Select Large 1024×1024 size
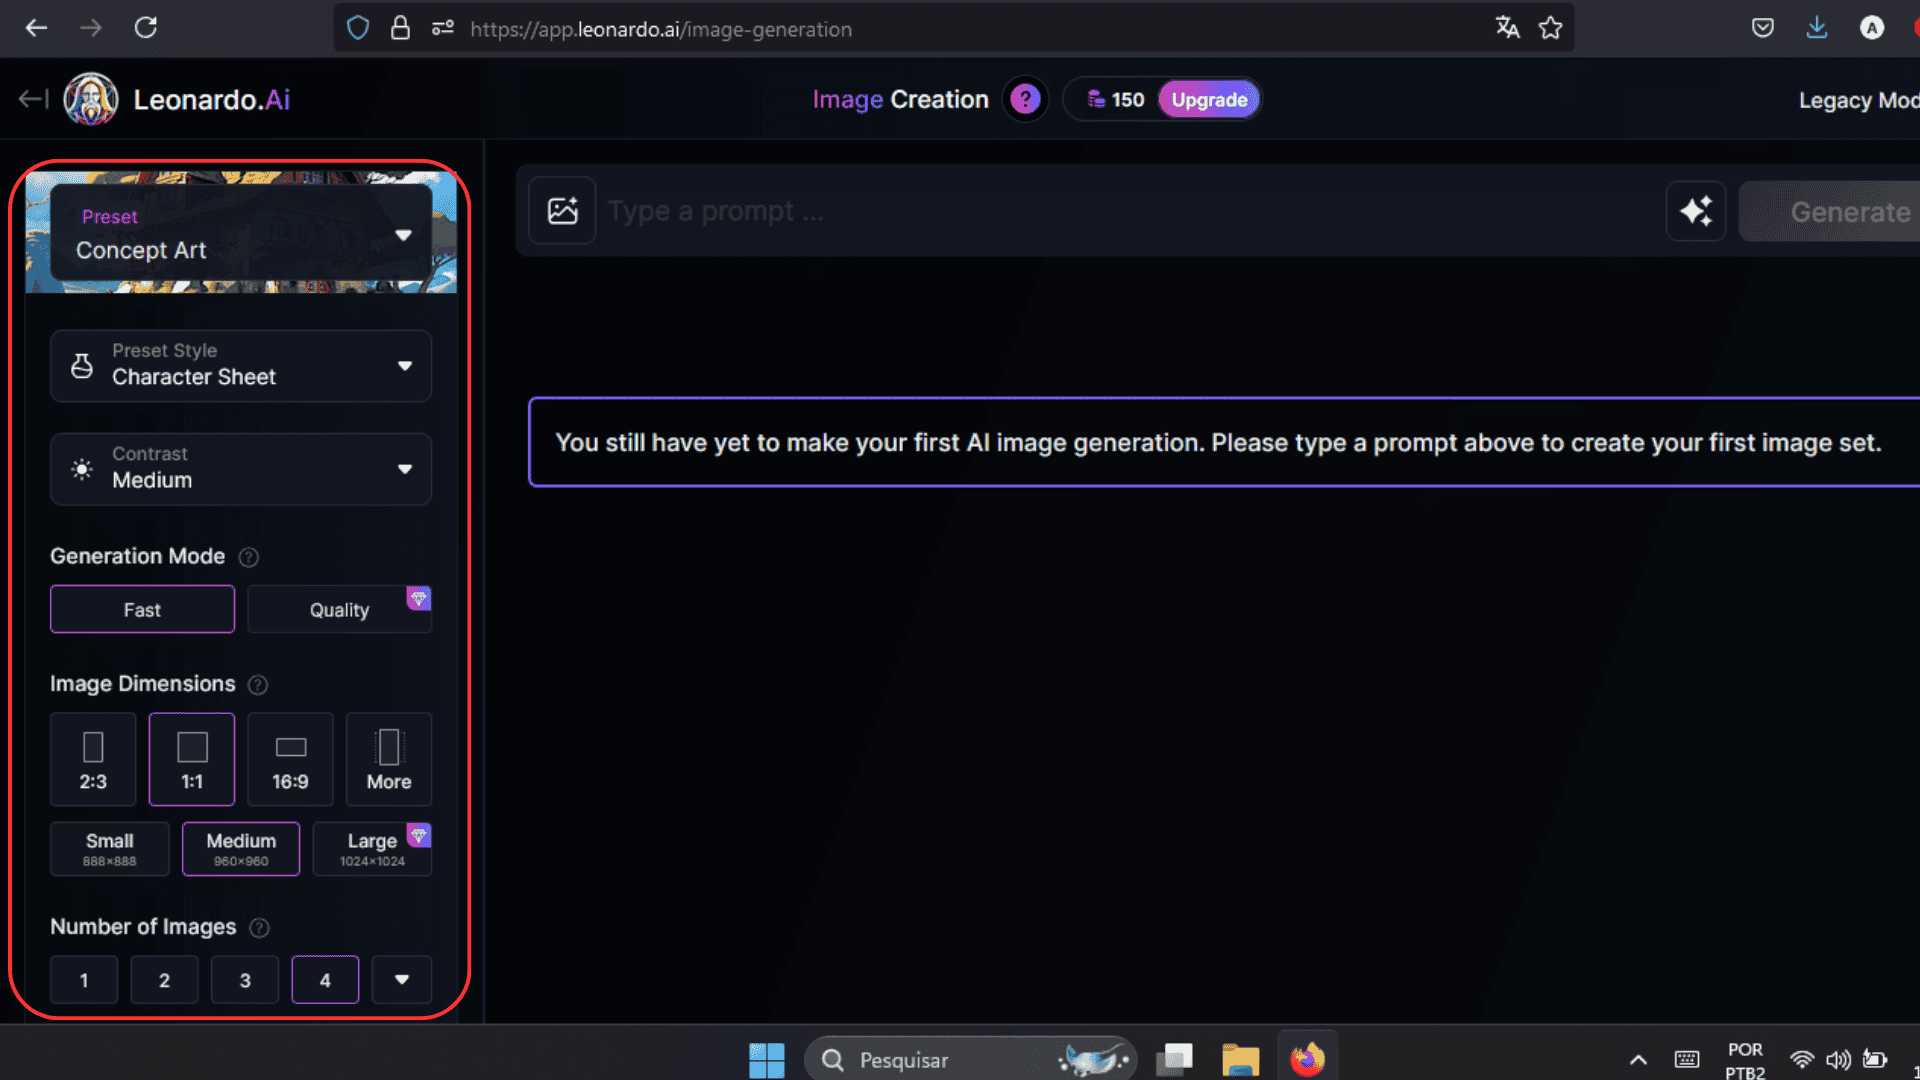This screenshot has height=1080, width=1920. pyautogui.click(x=372, y=849)
